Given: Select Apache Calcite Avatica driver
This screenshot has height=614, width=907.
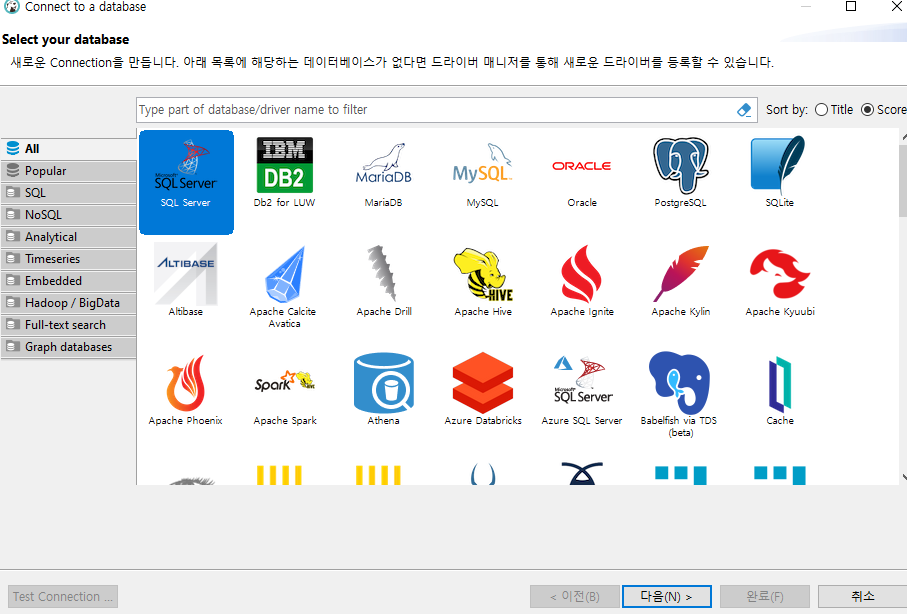Looking at the screenshot, I should pyautogui.click(x=284, y=286).
